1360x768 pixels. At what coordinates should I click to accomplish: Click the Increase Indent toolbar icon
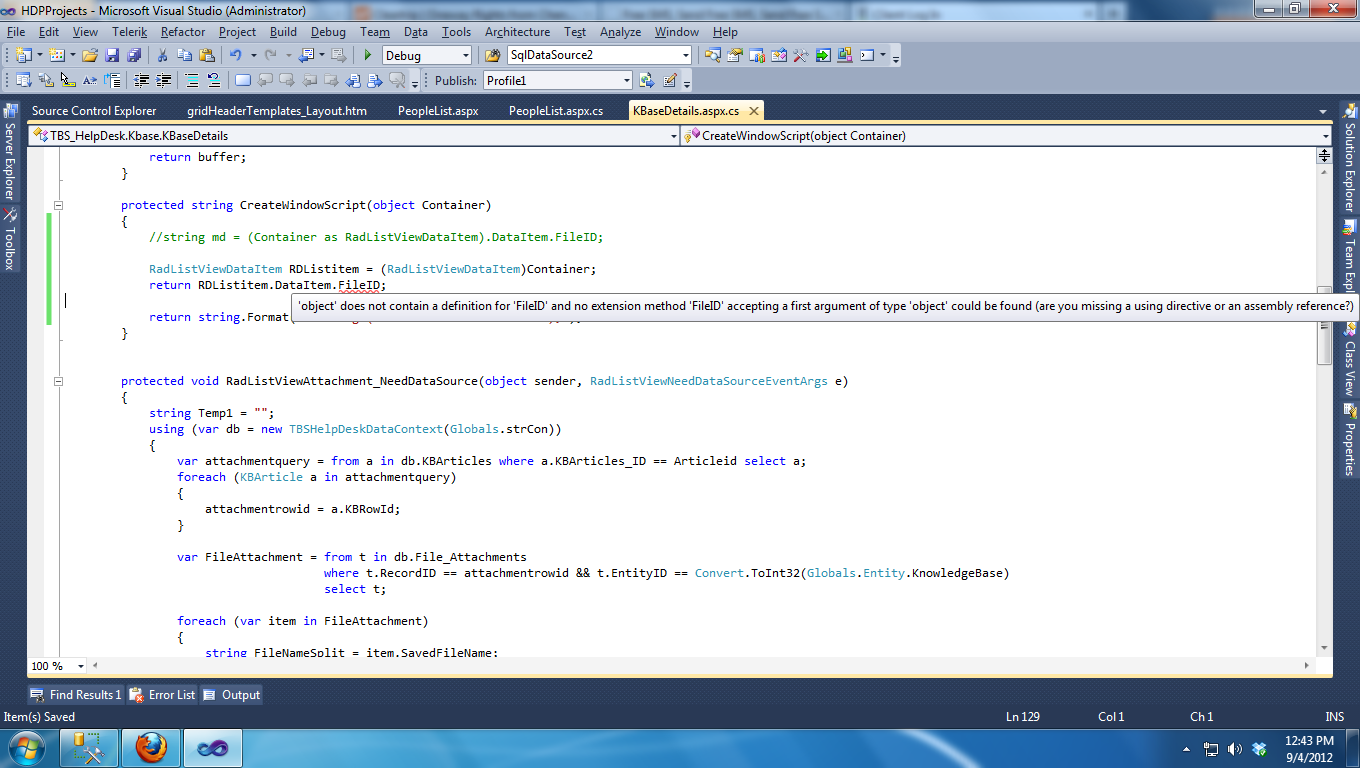coord(164,81)
